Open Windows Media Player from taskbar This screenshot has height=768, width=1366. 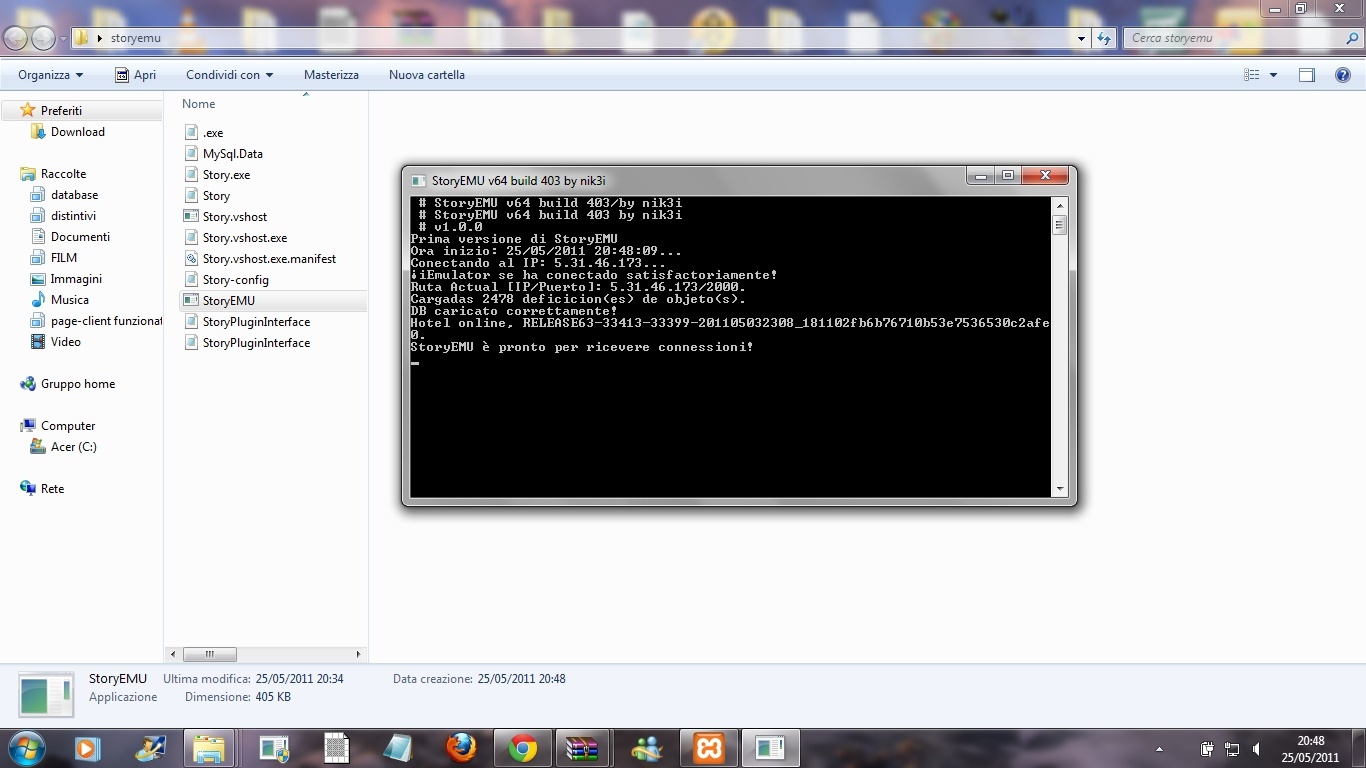click(x=87, y=748)
